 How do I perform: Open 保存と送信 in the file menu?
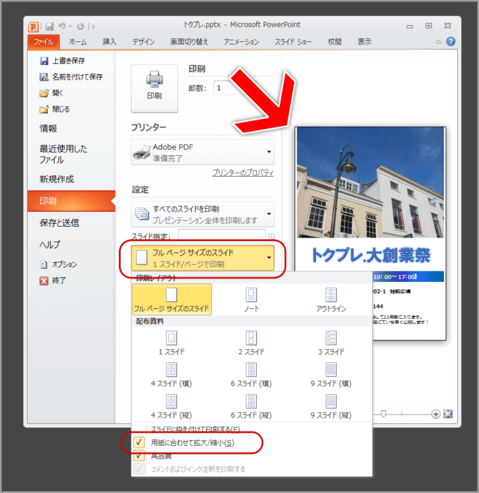click(x=59, y=223)
